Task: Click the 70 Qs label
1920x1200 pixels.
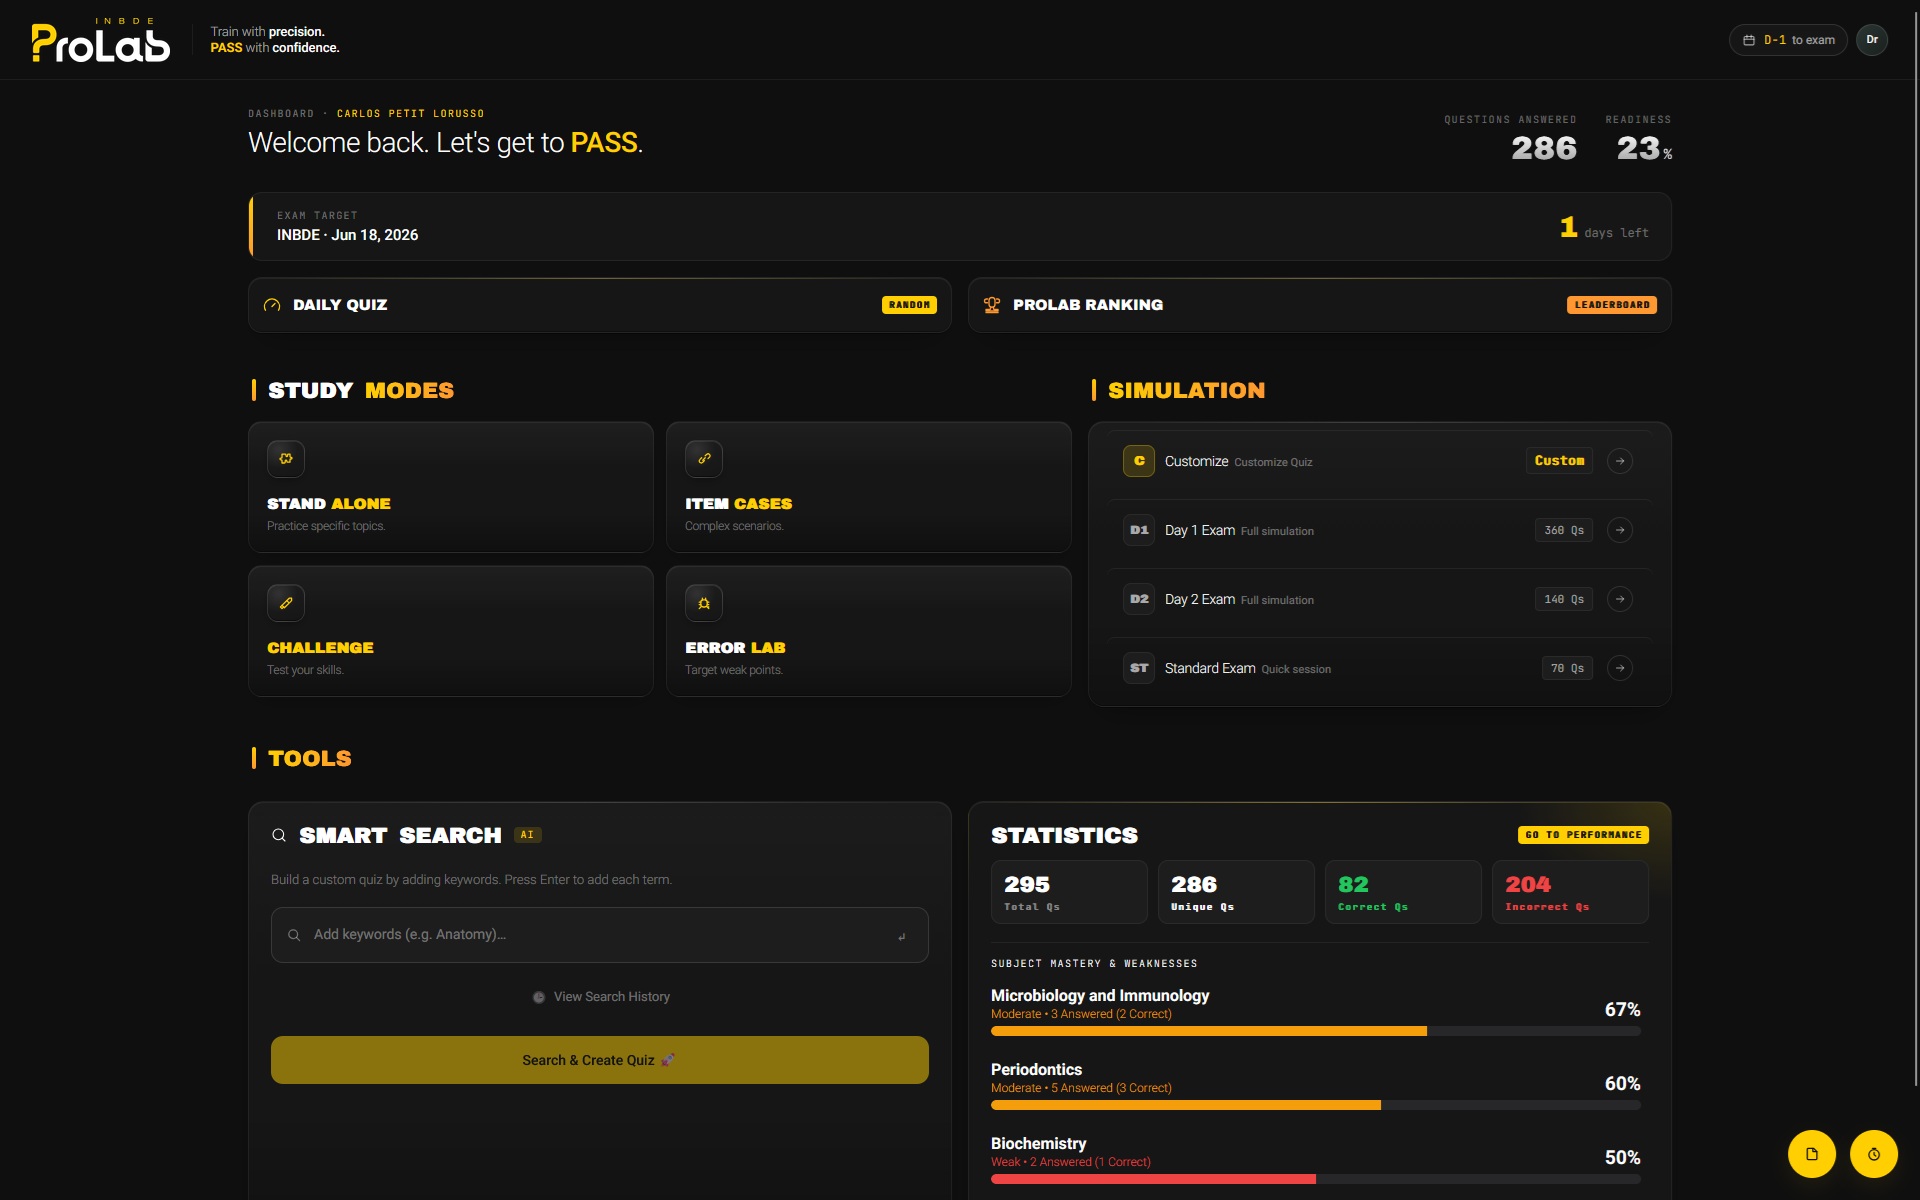Action: [1567, 668]
